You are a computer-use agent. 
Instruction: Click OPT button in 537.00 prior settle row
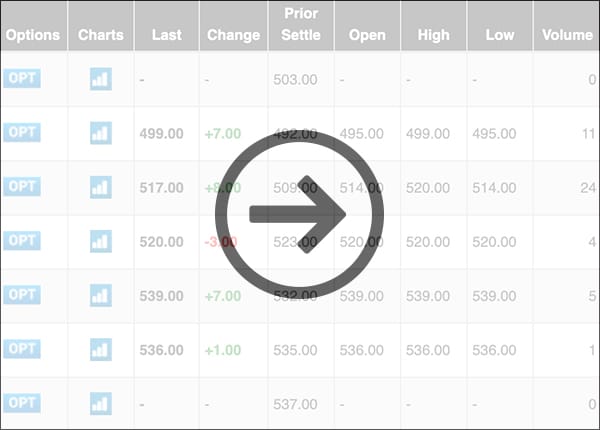(x=22, y=402)
